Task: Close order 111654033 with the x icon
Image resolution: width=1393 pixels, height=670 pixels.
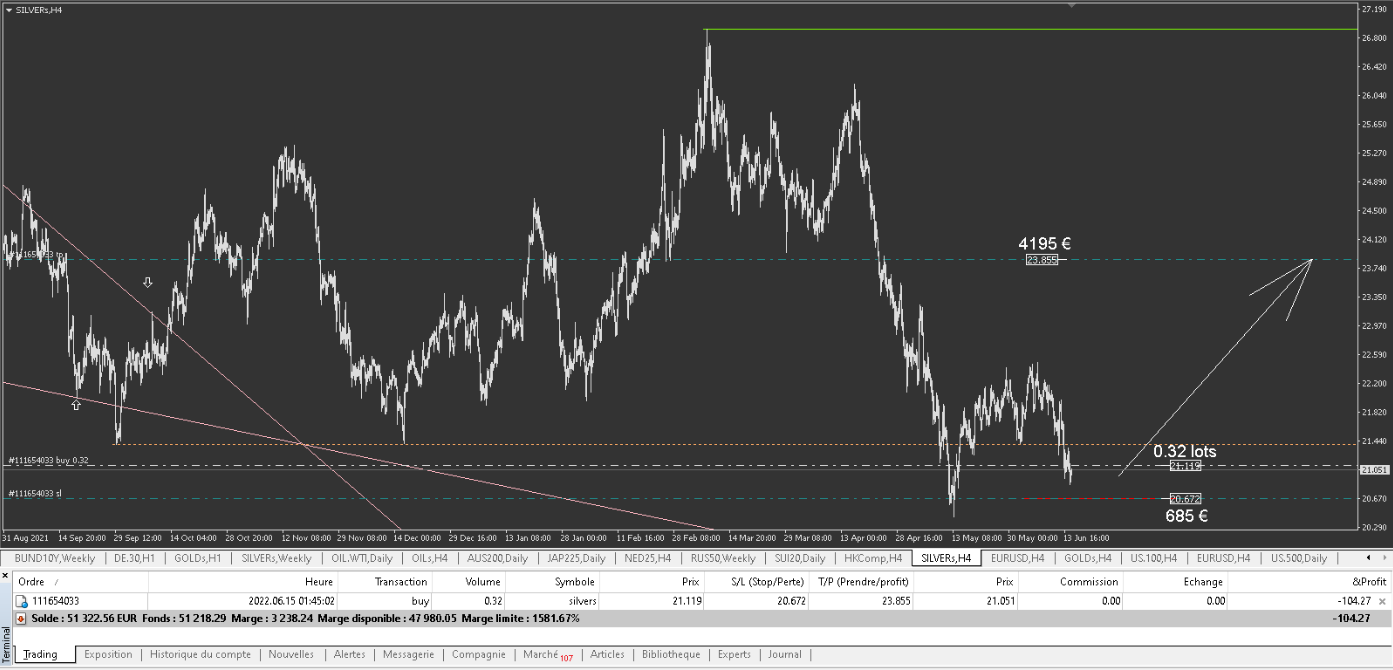Action: [1383, 601]
